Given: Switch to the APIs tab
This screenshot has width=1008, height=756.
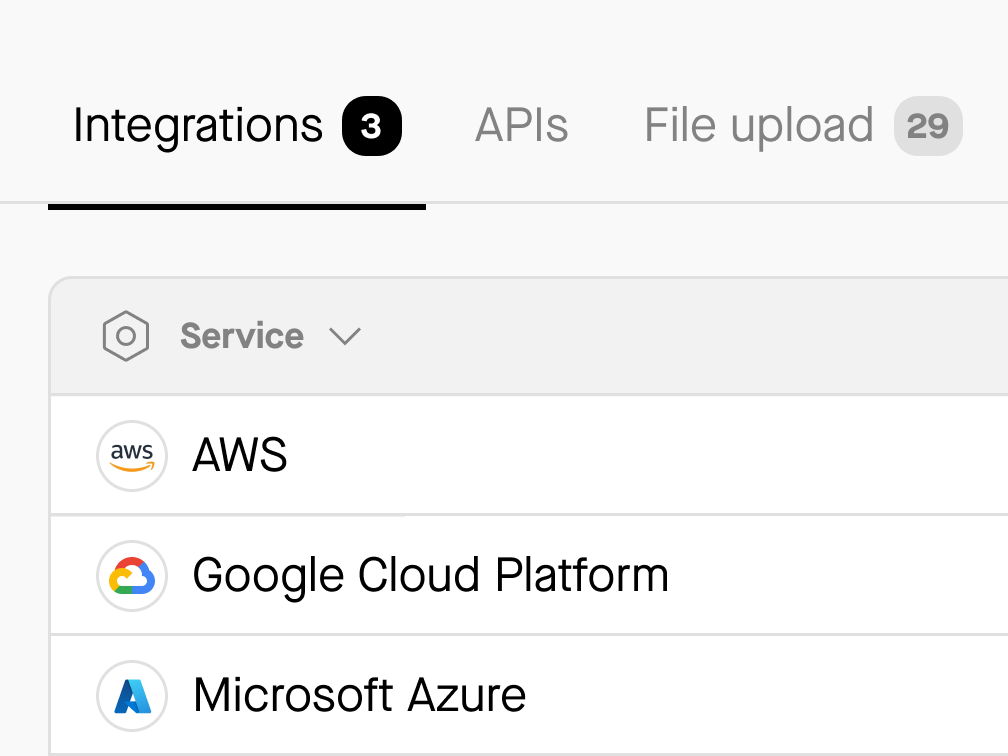Looking at the screenshot, I should pos(521,126).
